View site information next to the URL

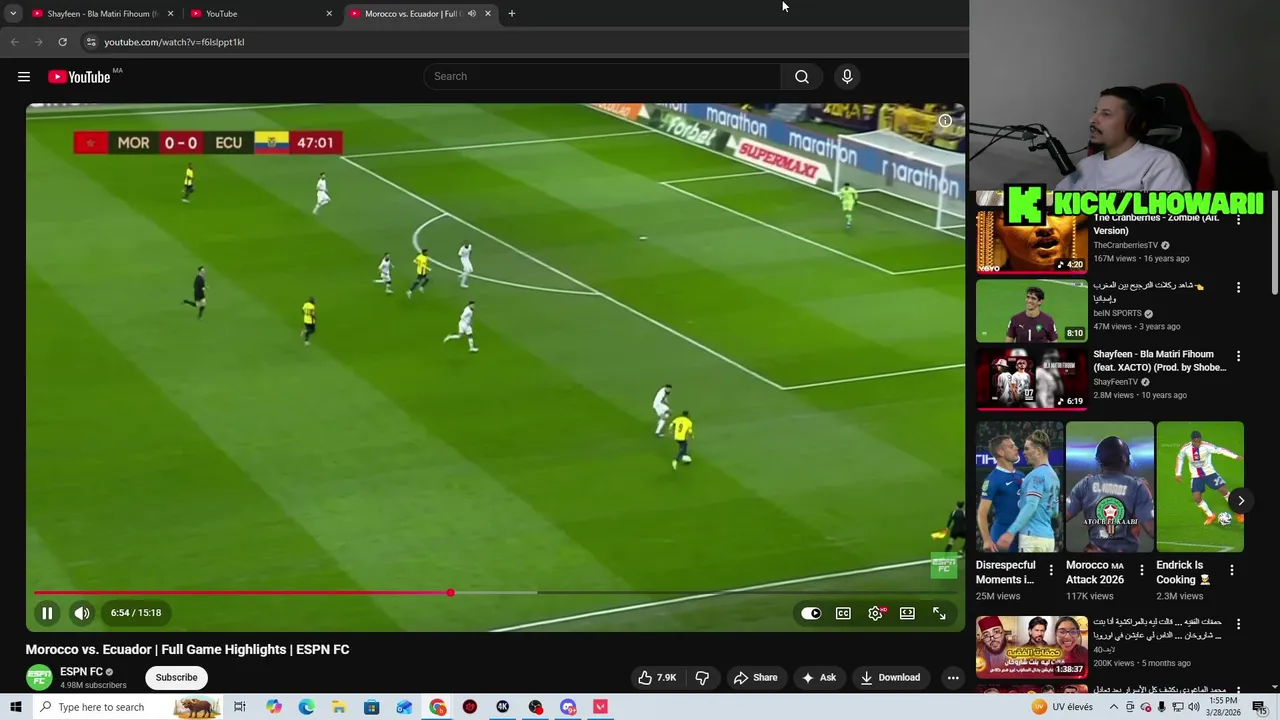[x=91, y=42]
